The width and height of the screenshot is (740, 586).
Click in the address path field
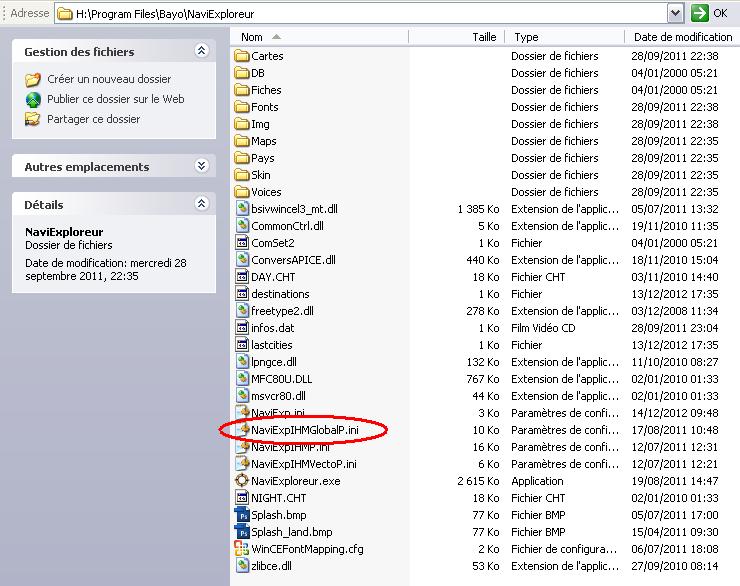point(361,14)
